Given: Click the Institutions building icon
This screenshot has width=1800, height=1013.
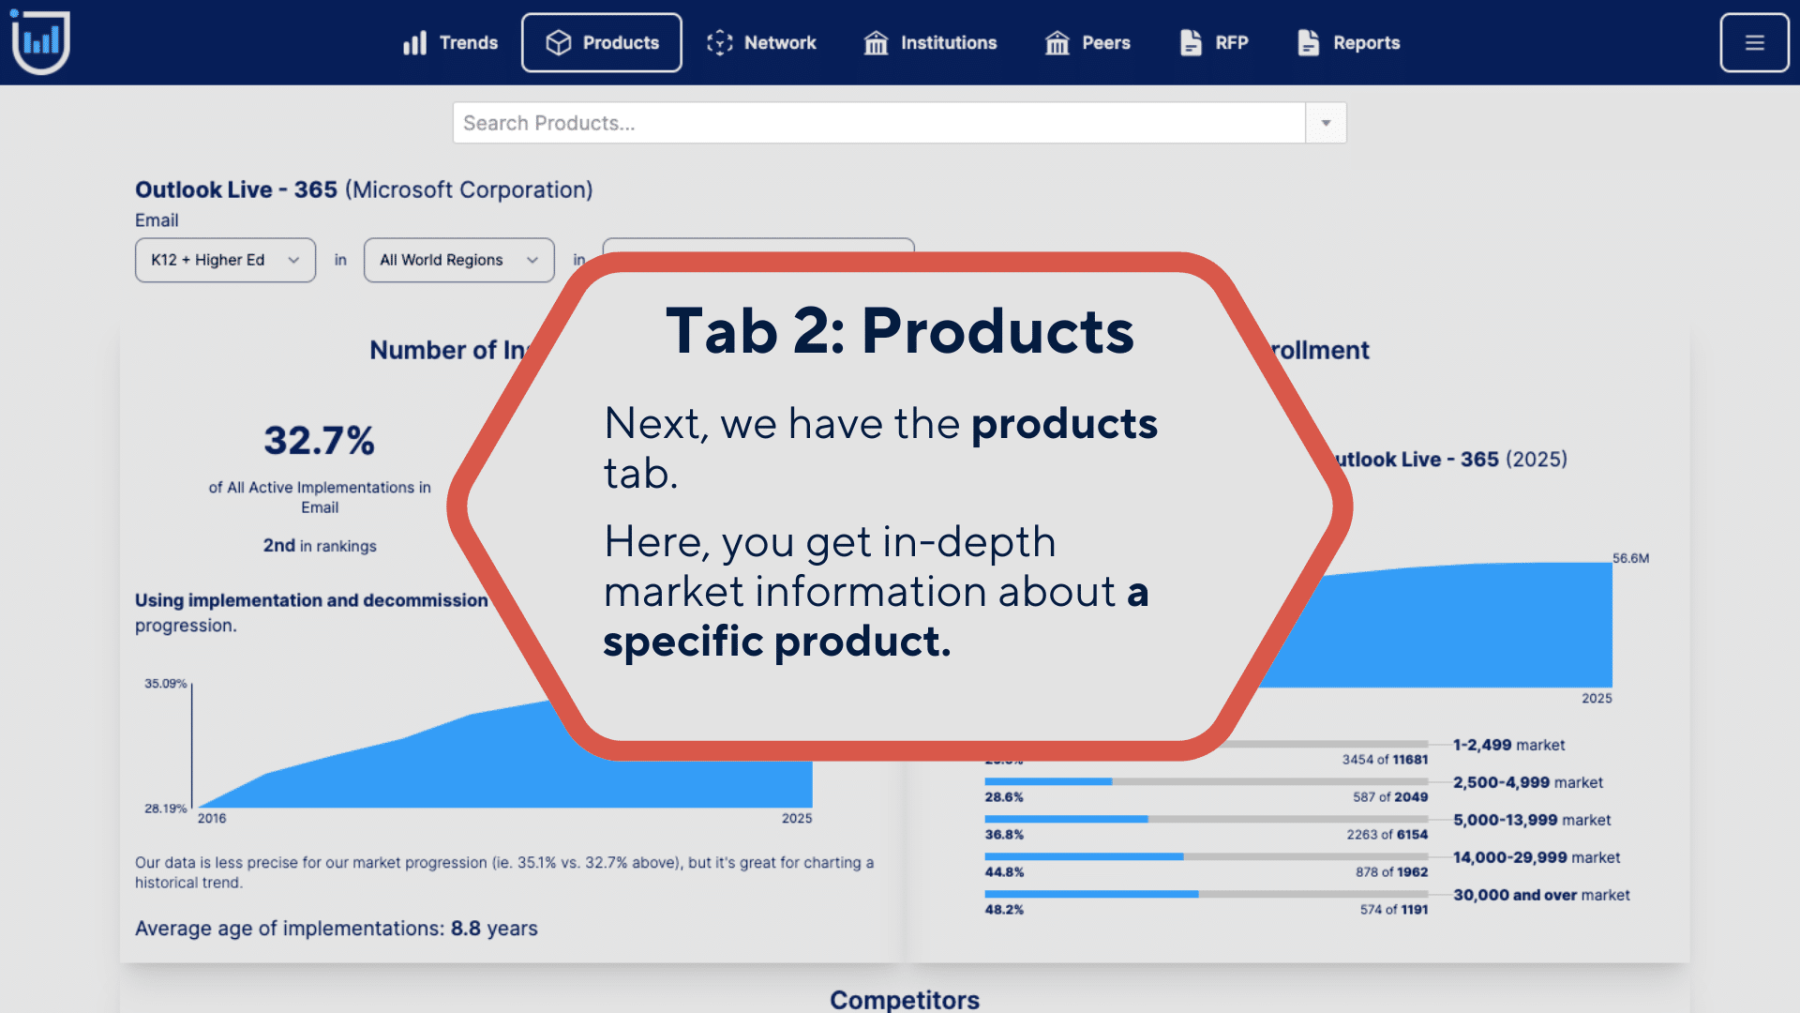Looking at the screenshot, I should pos(876,43).
